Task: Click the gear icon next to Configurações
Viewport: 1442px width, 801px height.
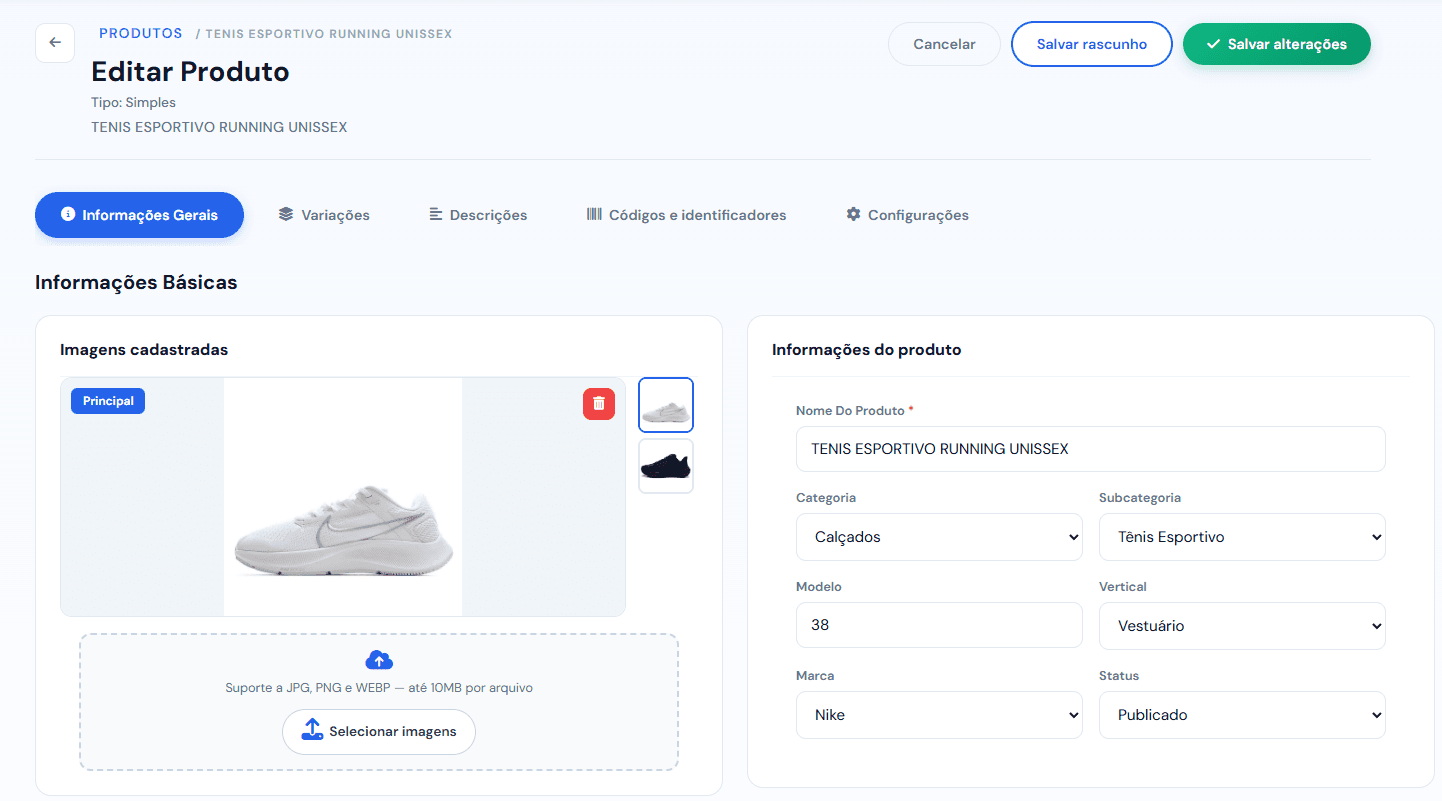Action: [x=853, y=214]
